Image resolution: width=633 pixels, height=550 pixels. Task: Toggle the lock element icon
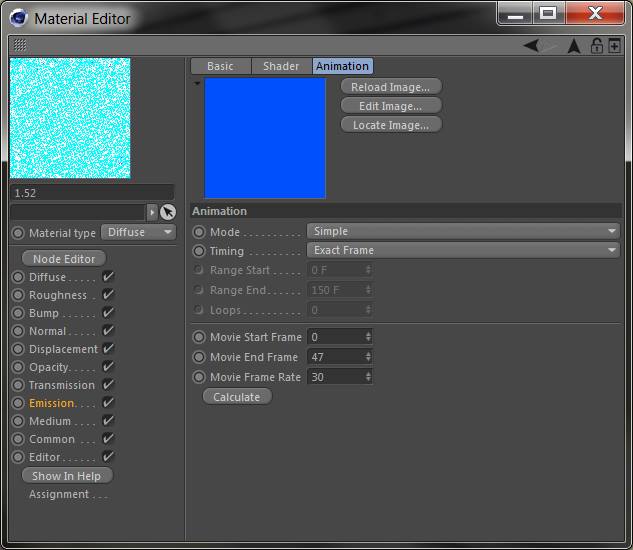597,46
